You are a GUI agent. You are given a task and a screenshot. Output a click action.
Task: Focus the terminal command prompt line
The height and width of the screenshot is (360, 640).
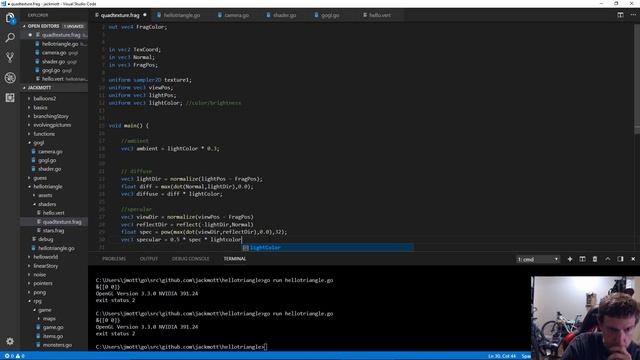181,347
